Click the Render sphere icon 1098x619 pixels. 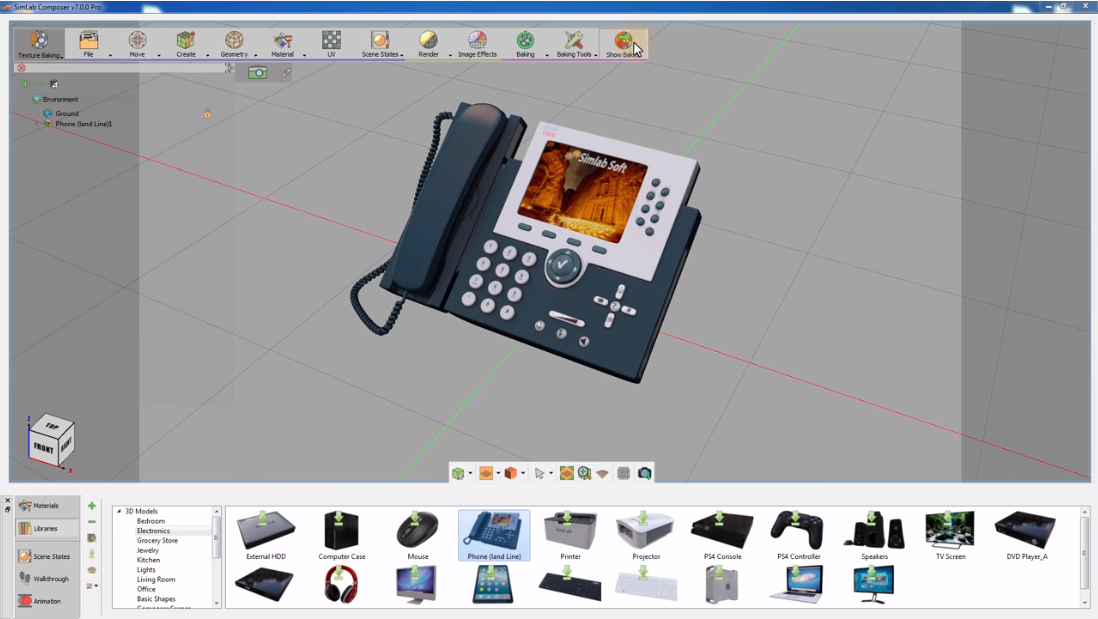(x=429, y=40)
